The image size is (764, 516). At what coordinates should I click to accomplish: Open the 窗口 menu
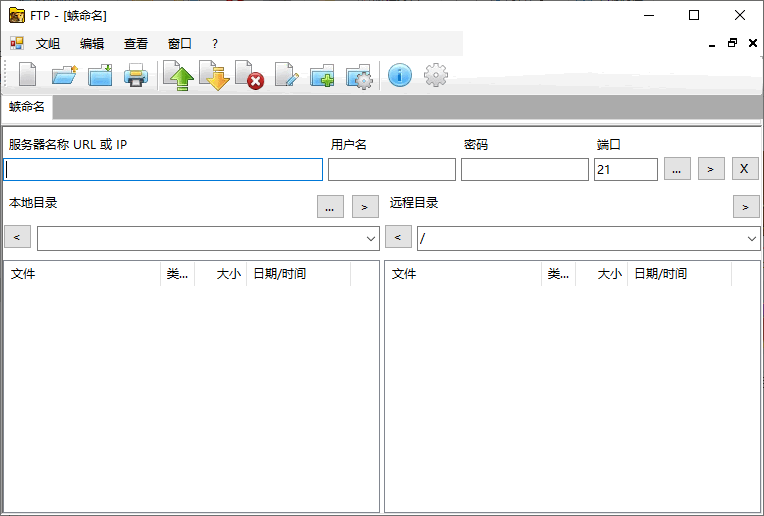point(179,43)
